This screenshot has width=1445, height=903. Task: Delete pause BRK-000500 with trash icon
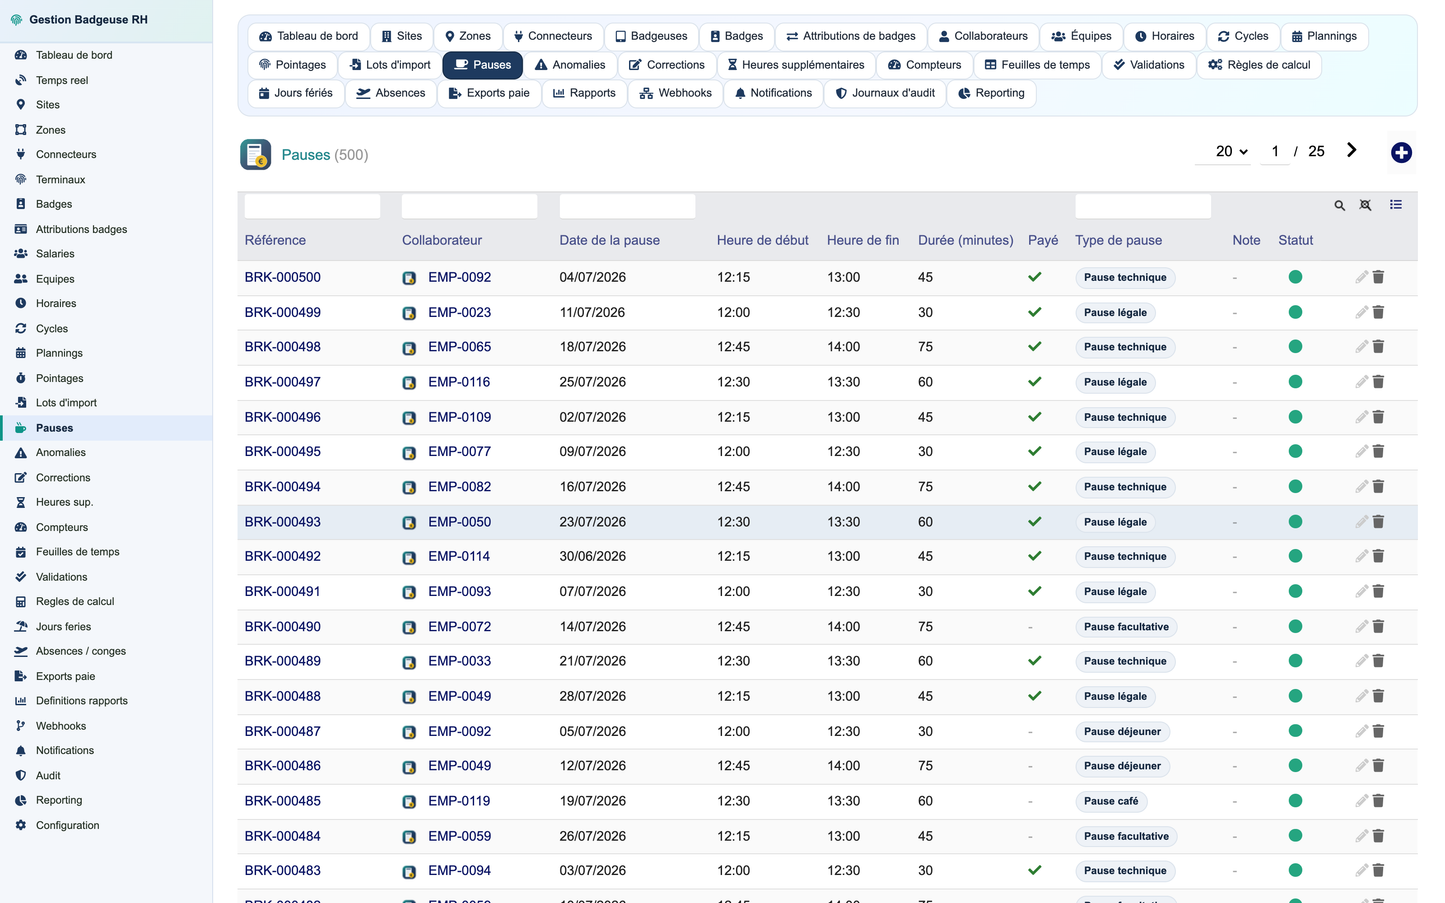[x=1378, y=277]
